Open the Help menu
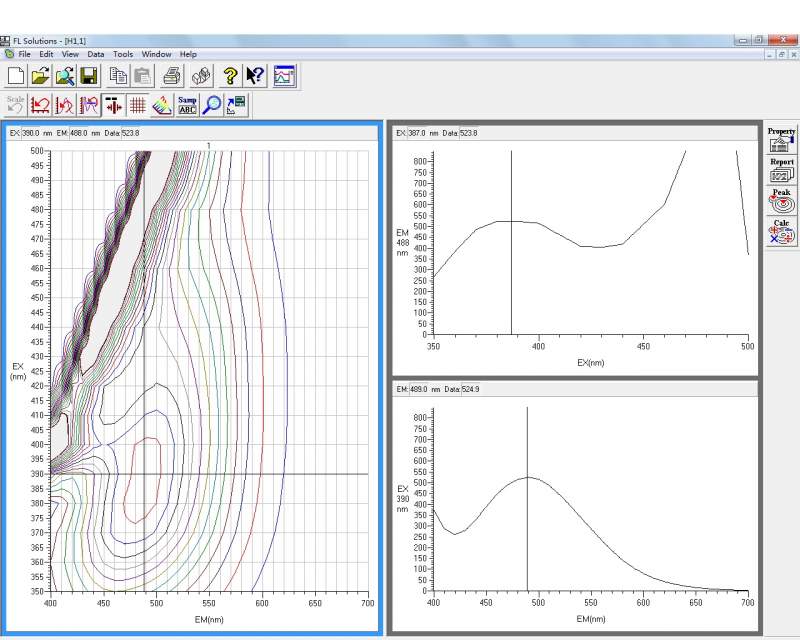 188,54
